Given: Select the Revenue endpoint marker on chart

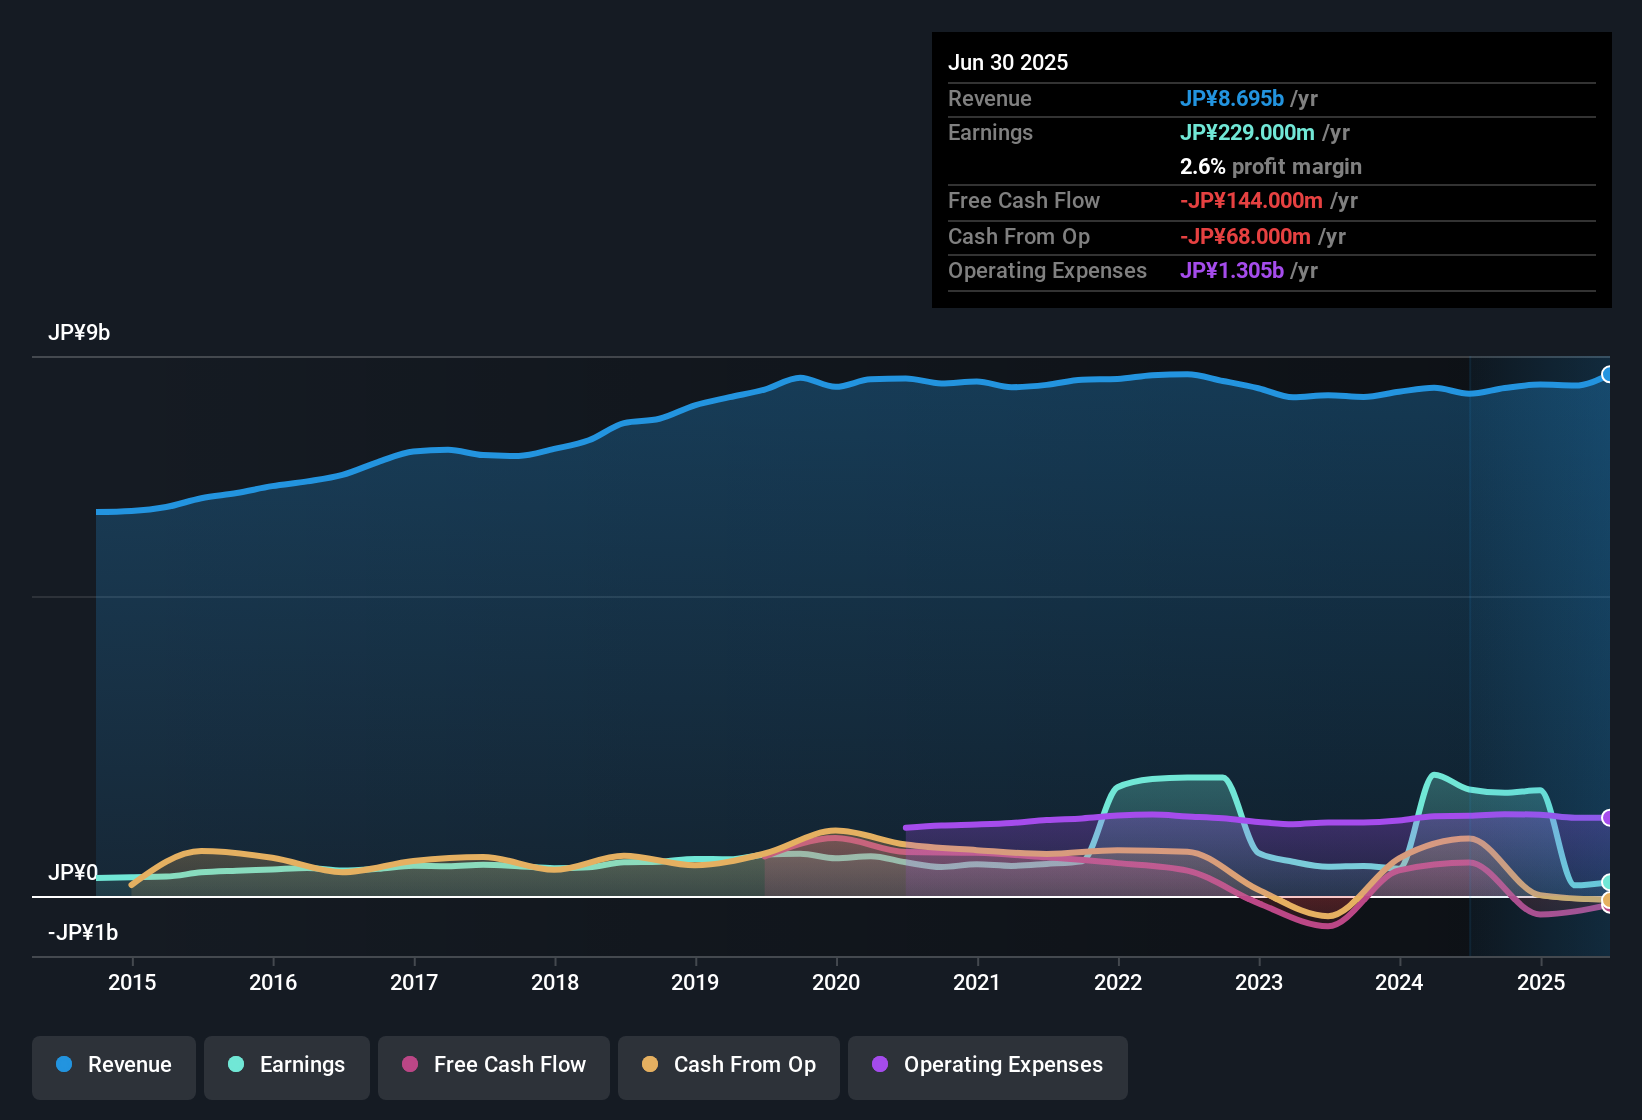Looking at the screenshot, I should point(1608,375).
